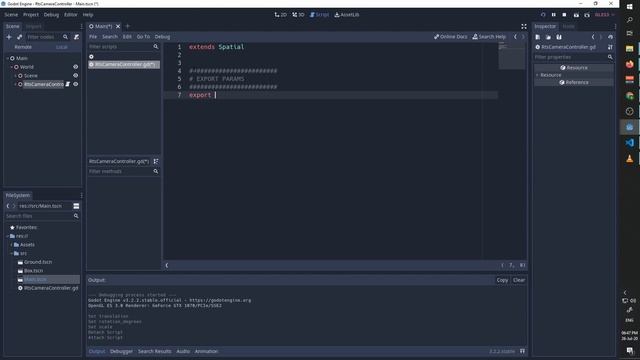
Task: Create new resource in Inspector
Action: [538, 37]
